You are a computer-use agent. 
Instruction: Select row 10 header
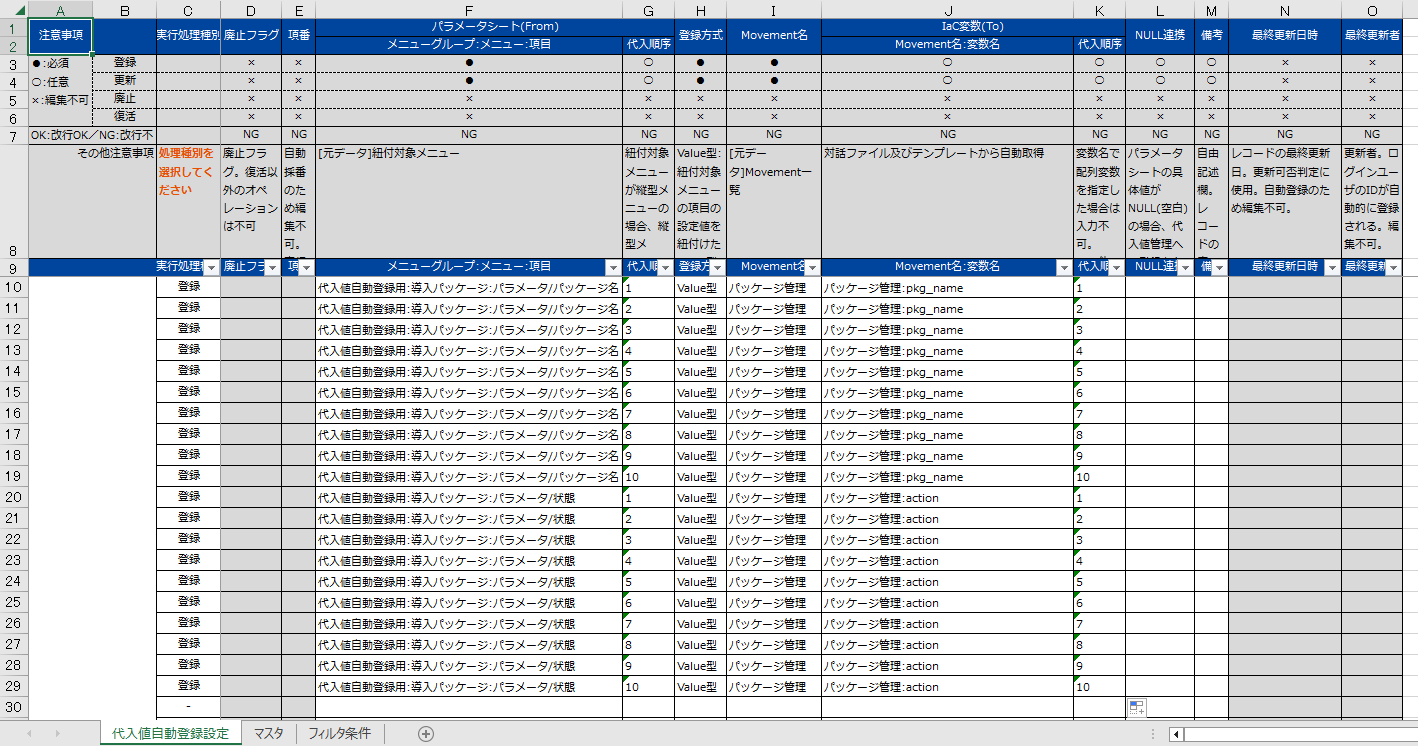pos(14,288)
